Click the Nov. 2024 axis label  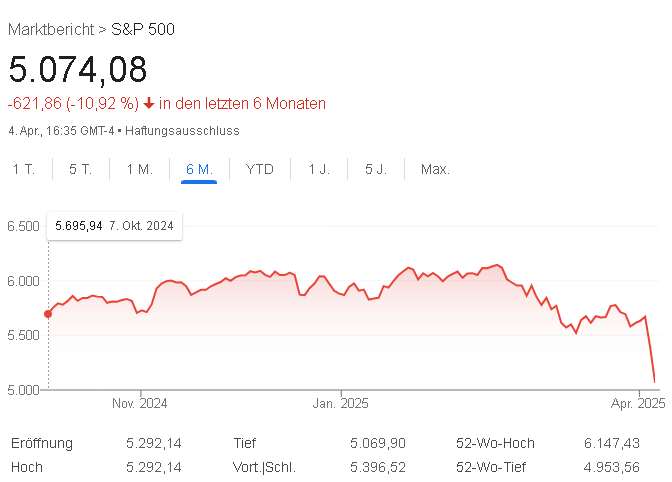point(140,404)
